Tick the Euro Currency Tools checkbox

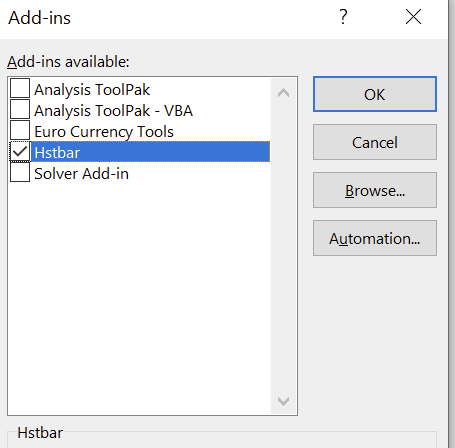point(20,130)
